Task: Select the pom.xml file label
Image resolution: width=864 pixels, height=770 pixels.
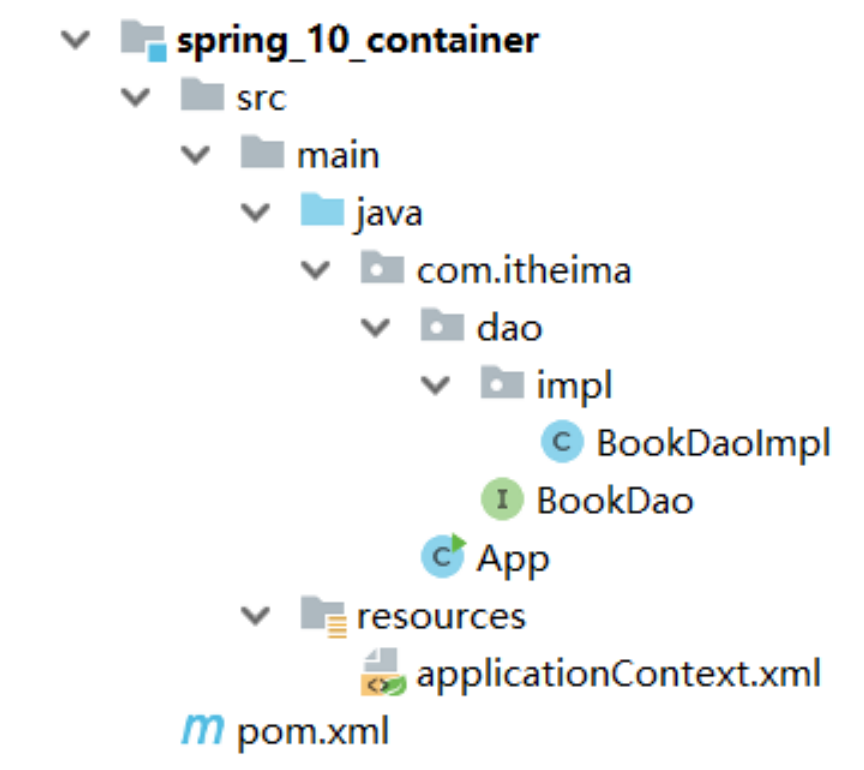Action: [x=313, y=732]
